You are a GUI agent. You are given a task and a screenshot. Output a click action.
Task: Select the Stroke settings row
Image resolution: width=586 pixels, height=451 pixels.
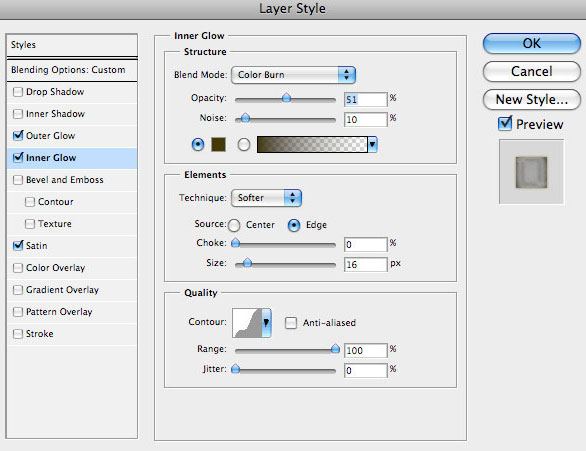pos(72,334)
